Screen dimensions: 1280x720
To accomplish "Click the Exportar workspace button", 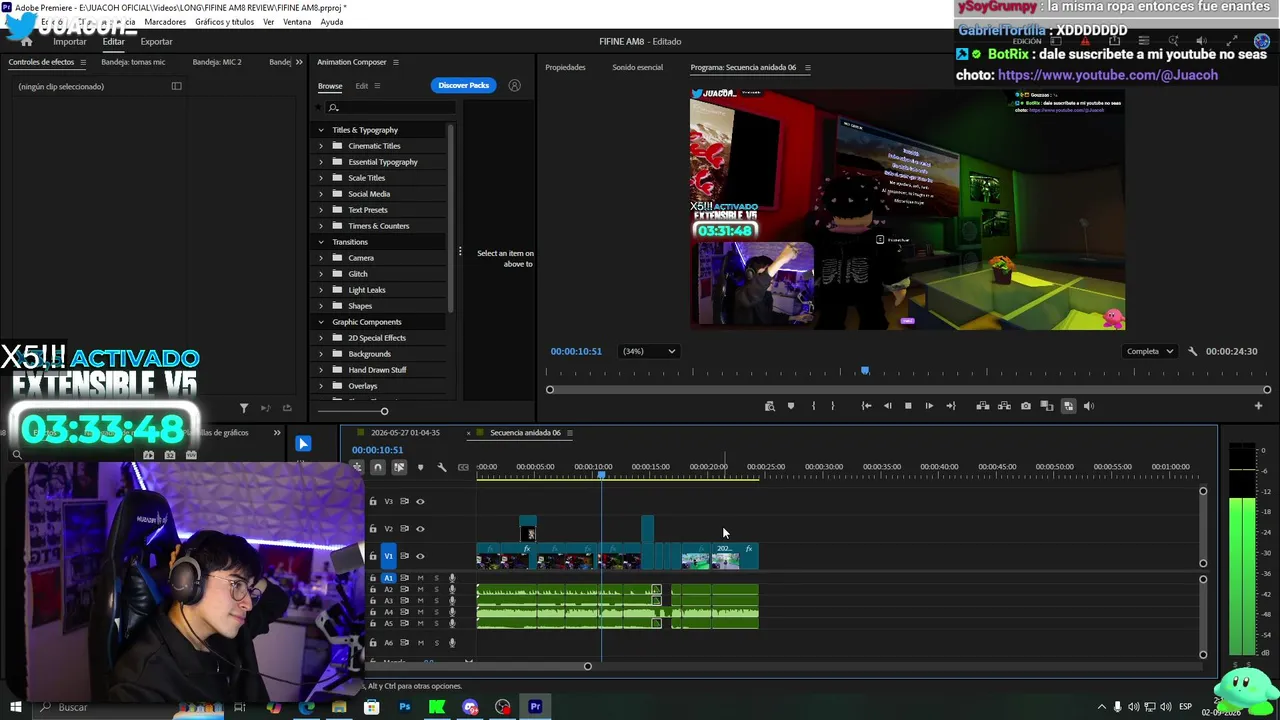I will [156, 42].
